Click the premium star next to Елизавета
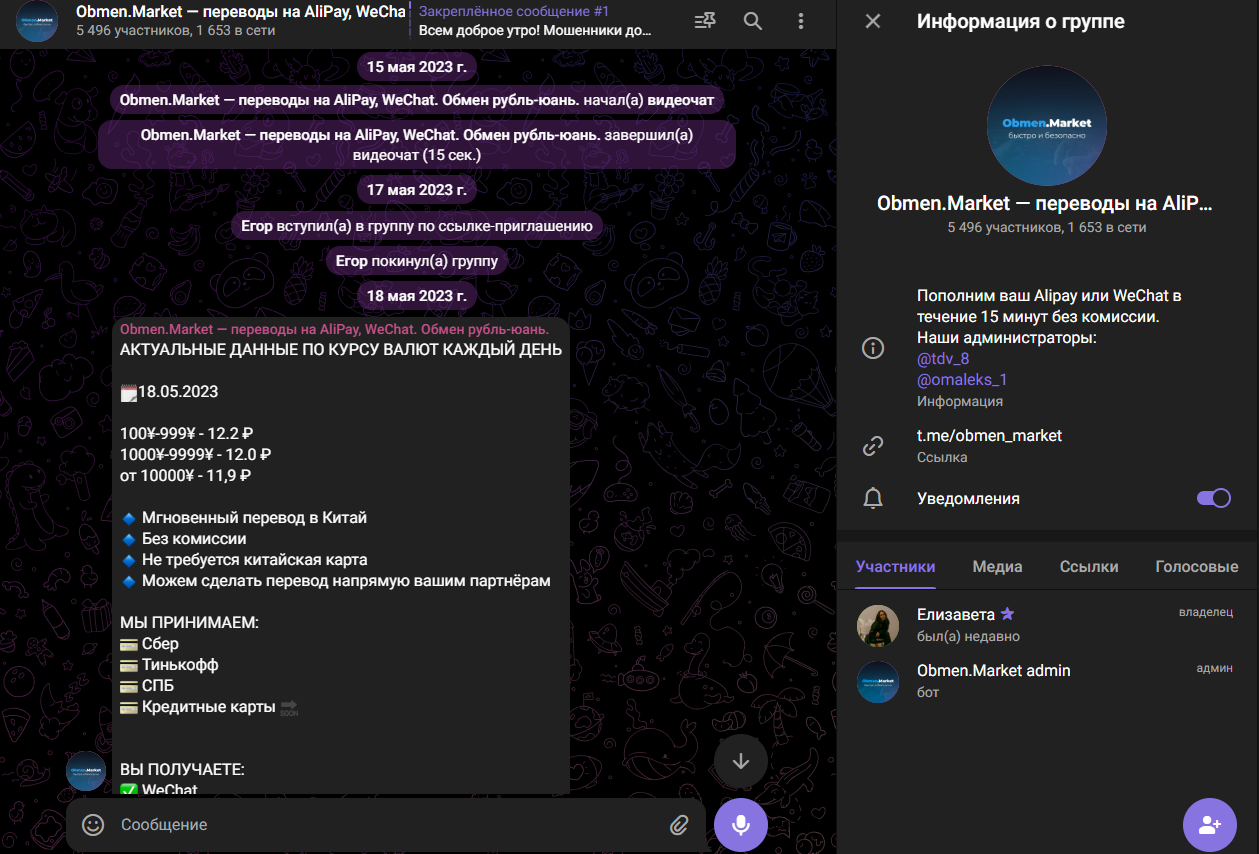This screenshot has width=1259, height=854. [x=1007, y=614]
